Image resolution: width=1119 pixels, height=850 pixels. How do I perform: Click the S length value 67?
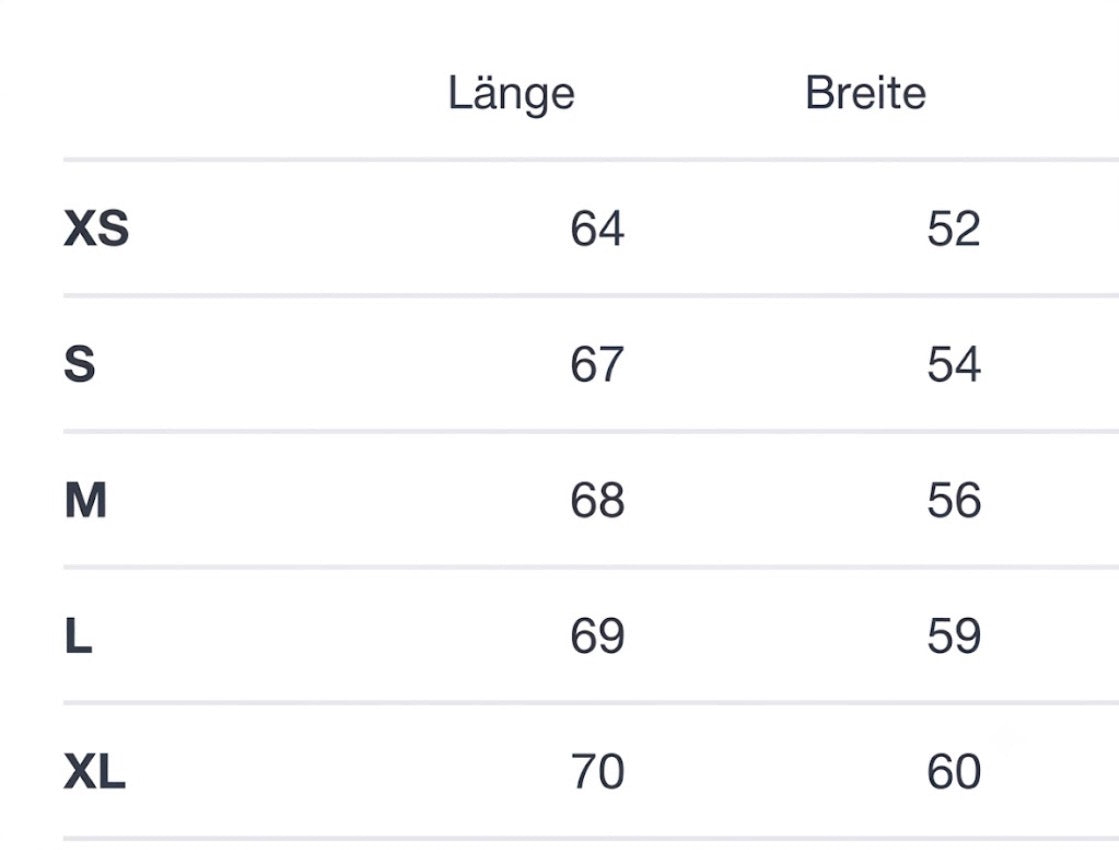(x=597, y=364)
